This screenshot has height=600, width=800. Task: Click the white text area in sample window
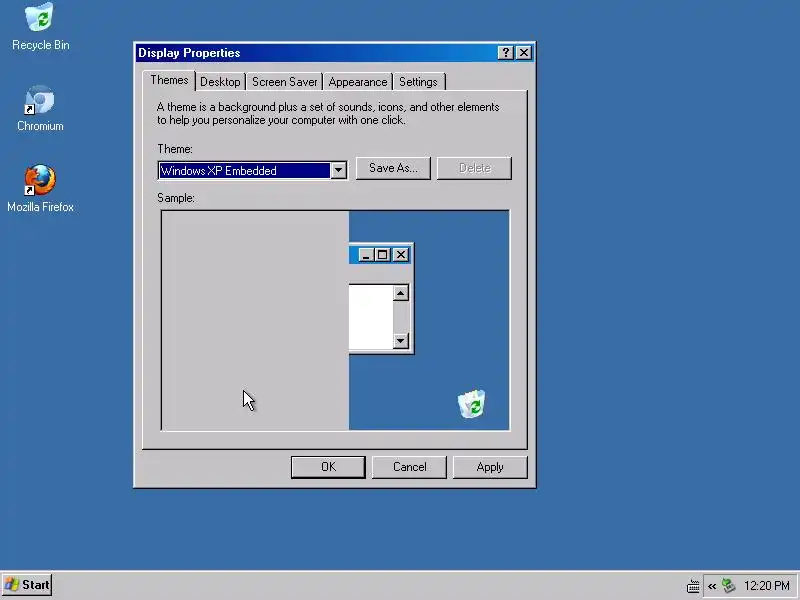(x=371, y=317)
